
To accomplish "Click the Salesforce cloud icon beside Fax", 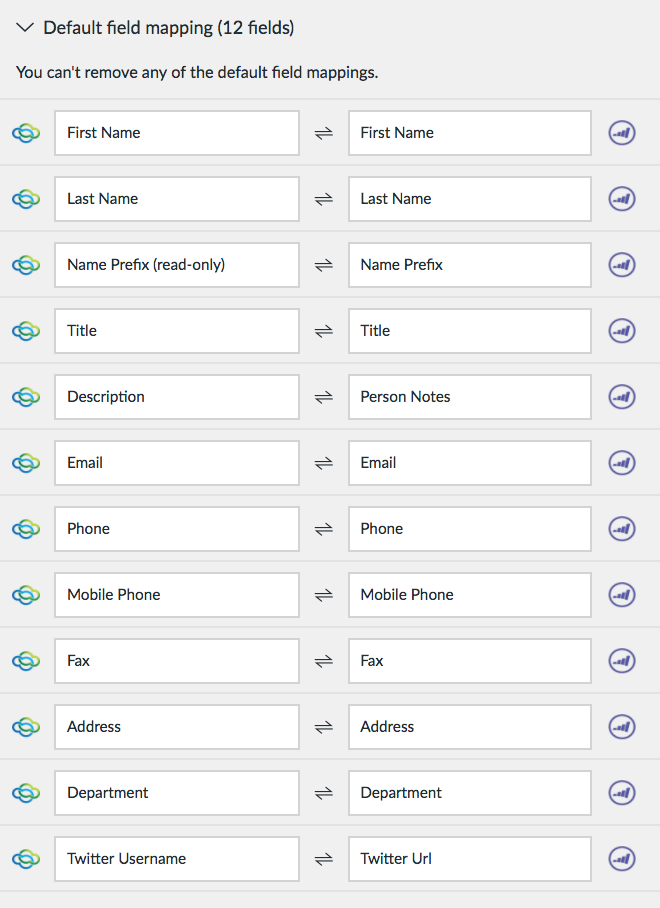I will pyautogui.click(x=26, y=661).
